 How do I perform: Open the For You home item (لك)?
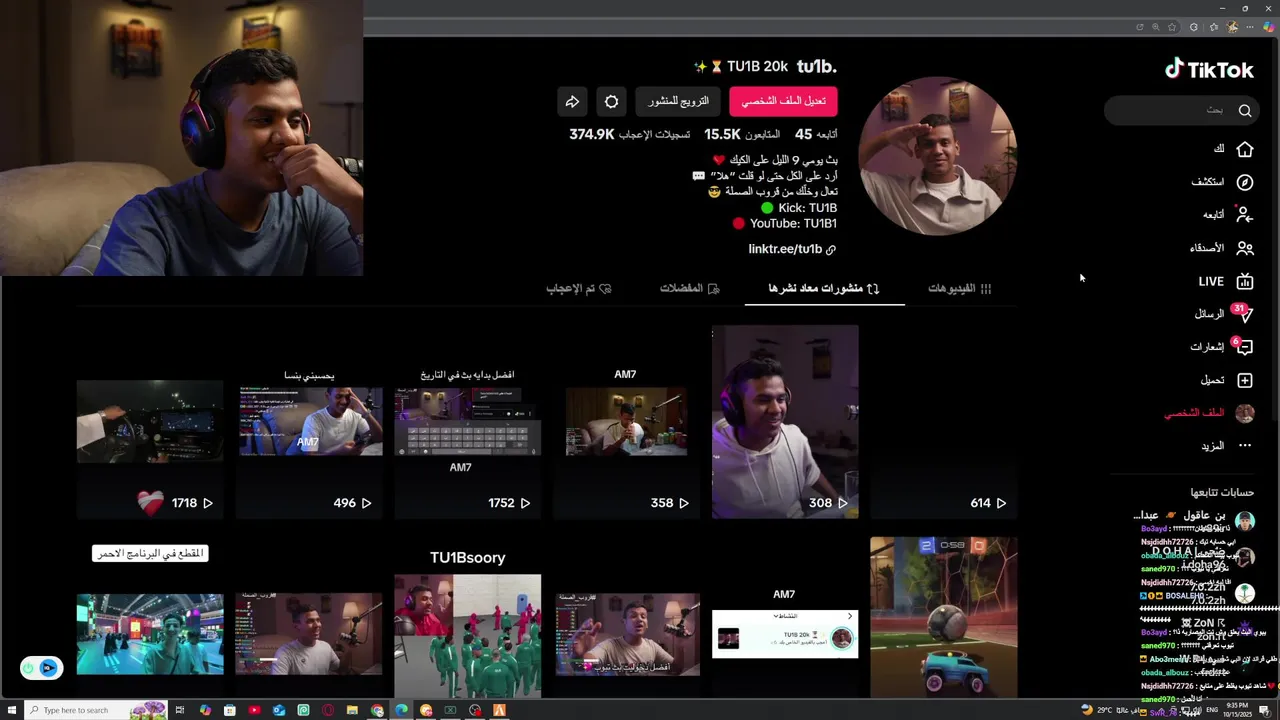[1233, 149]
